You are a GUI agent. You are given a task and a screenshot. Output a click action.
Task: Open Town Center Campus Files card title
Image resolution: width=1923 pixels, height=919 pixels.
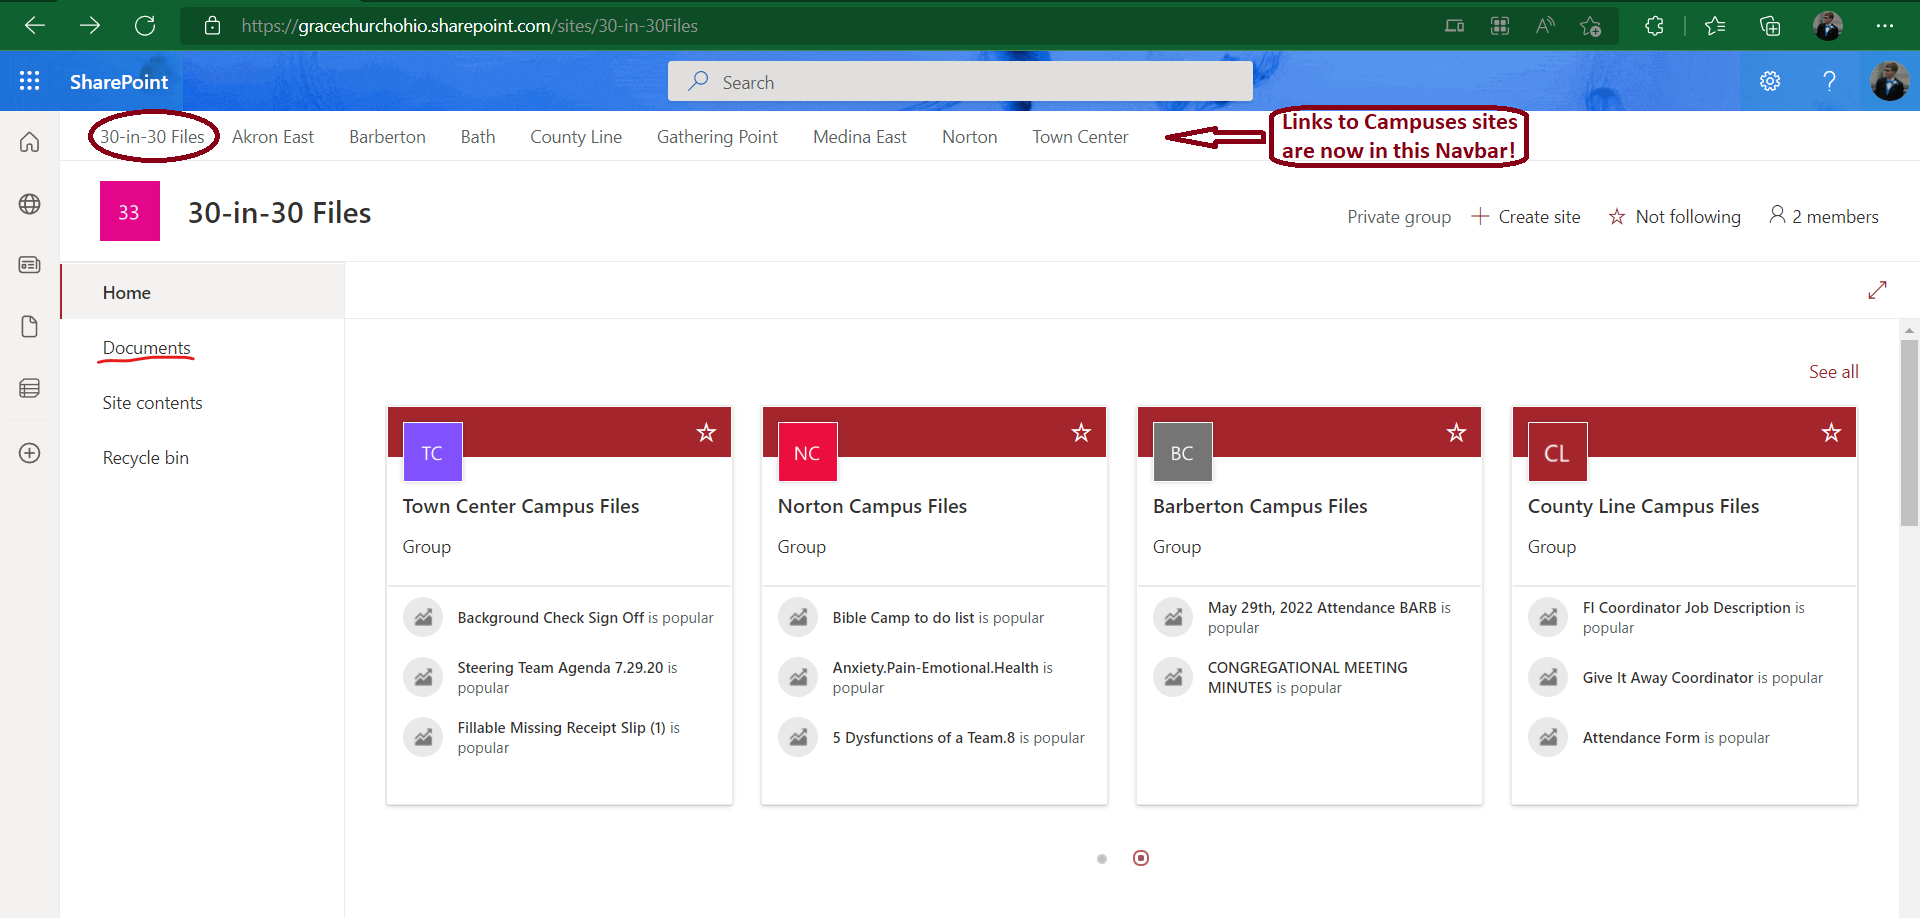[521, 506]
